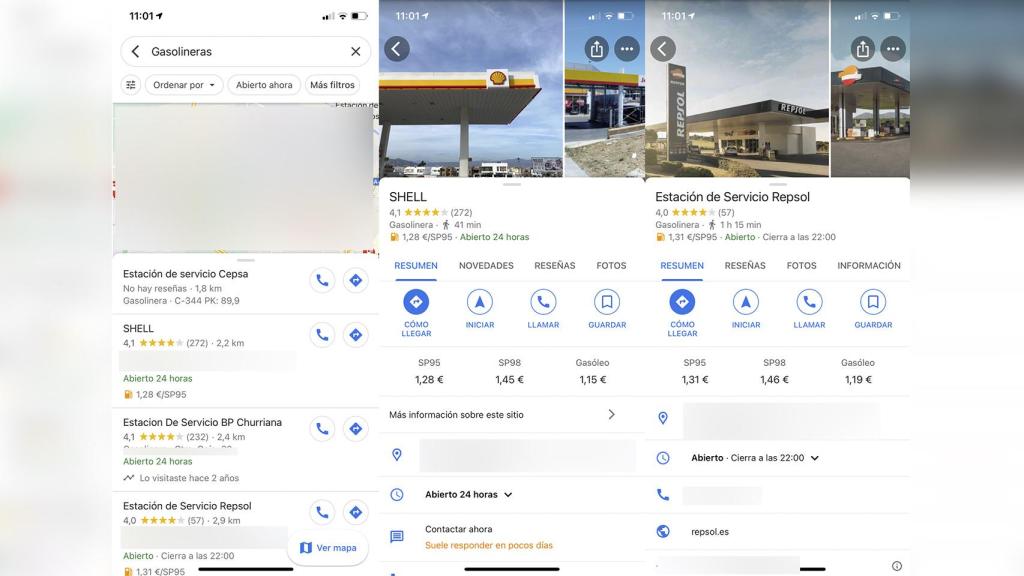
Task: Open the repsol.es website link
Action: coord(710,532)
